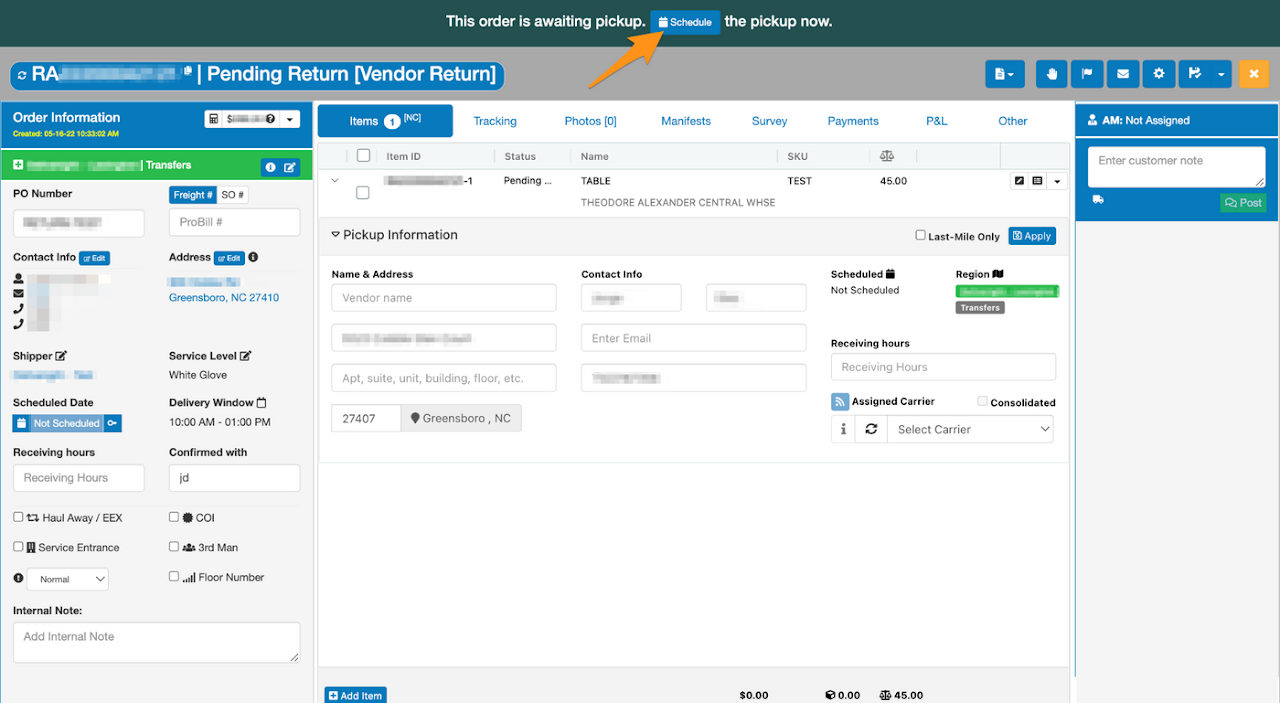Open the TABLE row actions dropdown arrow

tap(1057, 181)
